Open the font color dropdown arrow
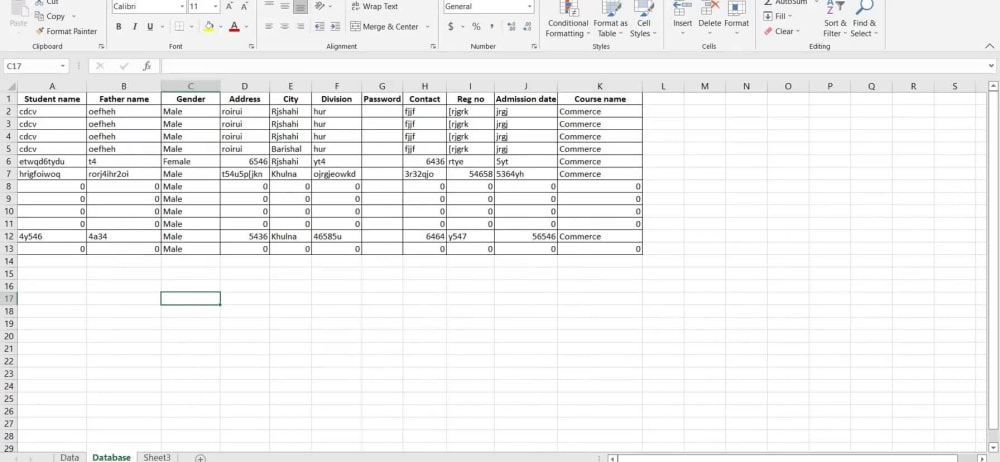 pyautogui.click(x=246, y=27)
